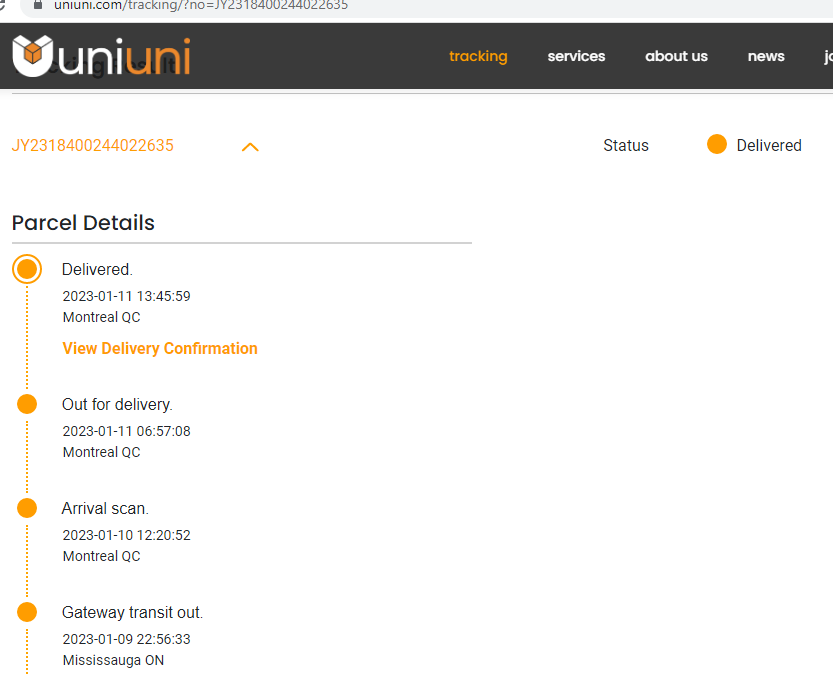Click the lock icon in address bar
The width and height of the screenshot is (833, 675).
[x=38, y=5]
